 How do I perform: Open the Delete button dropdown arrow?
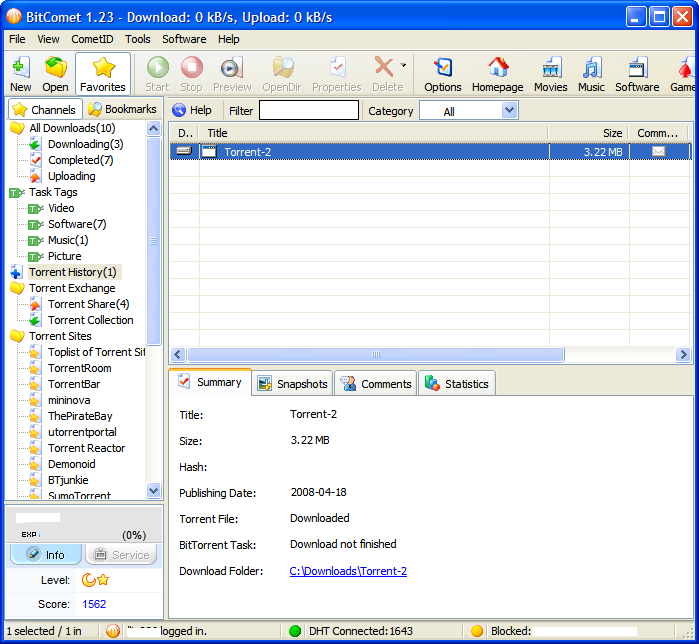[403, 65]
